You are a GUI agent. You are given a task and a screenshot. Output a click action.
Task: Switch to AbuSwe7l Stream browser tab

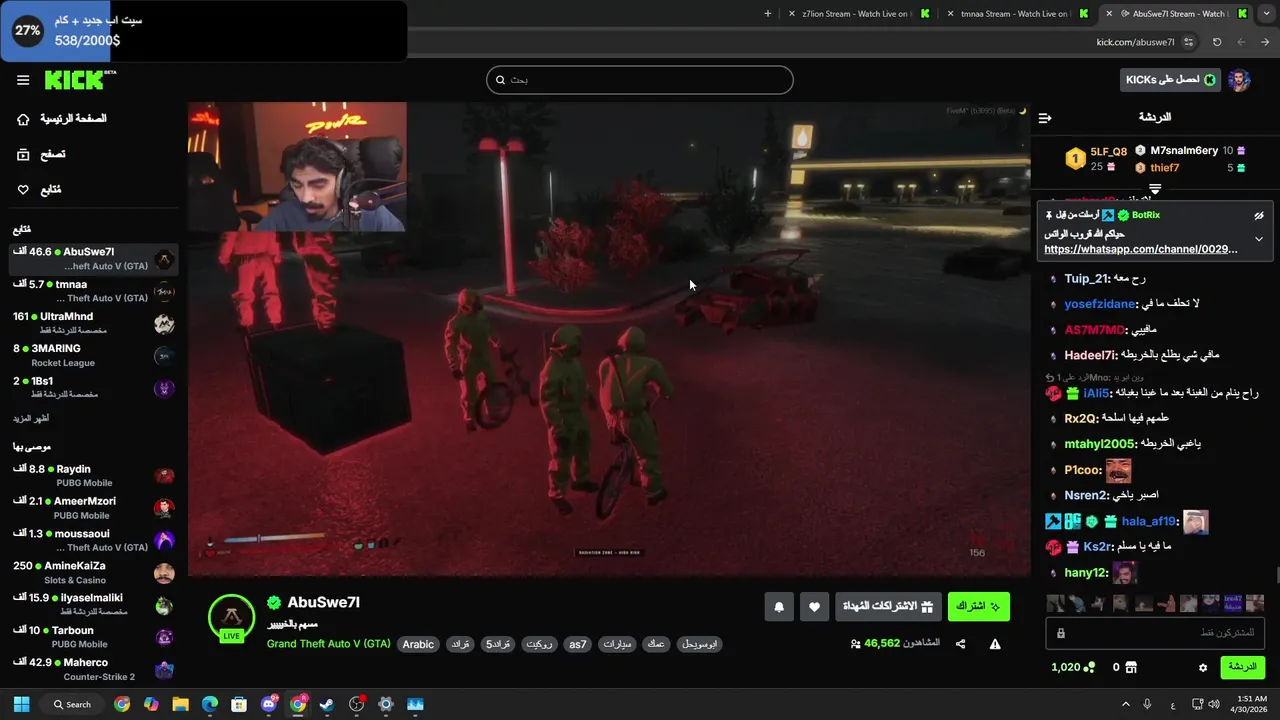point(1174,14)
